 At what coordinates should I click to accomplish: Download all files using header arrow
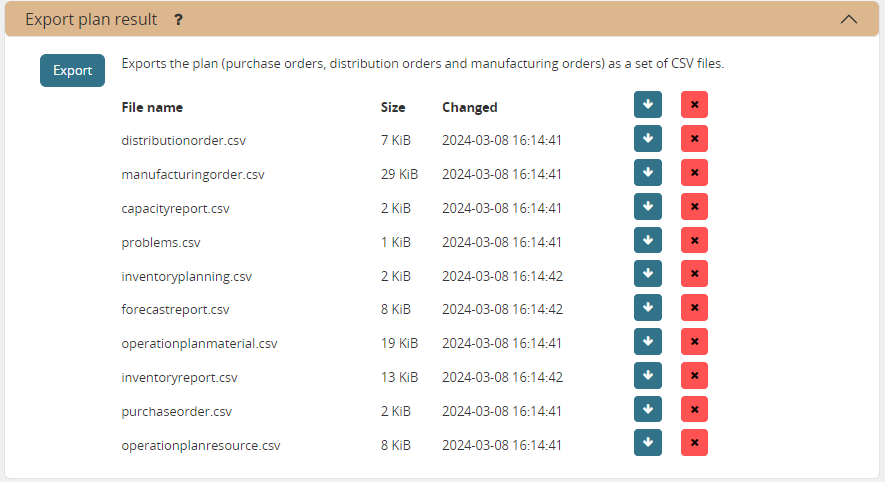[x=647, y=105]
